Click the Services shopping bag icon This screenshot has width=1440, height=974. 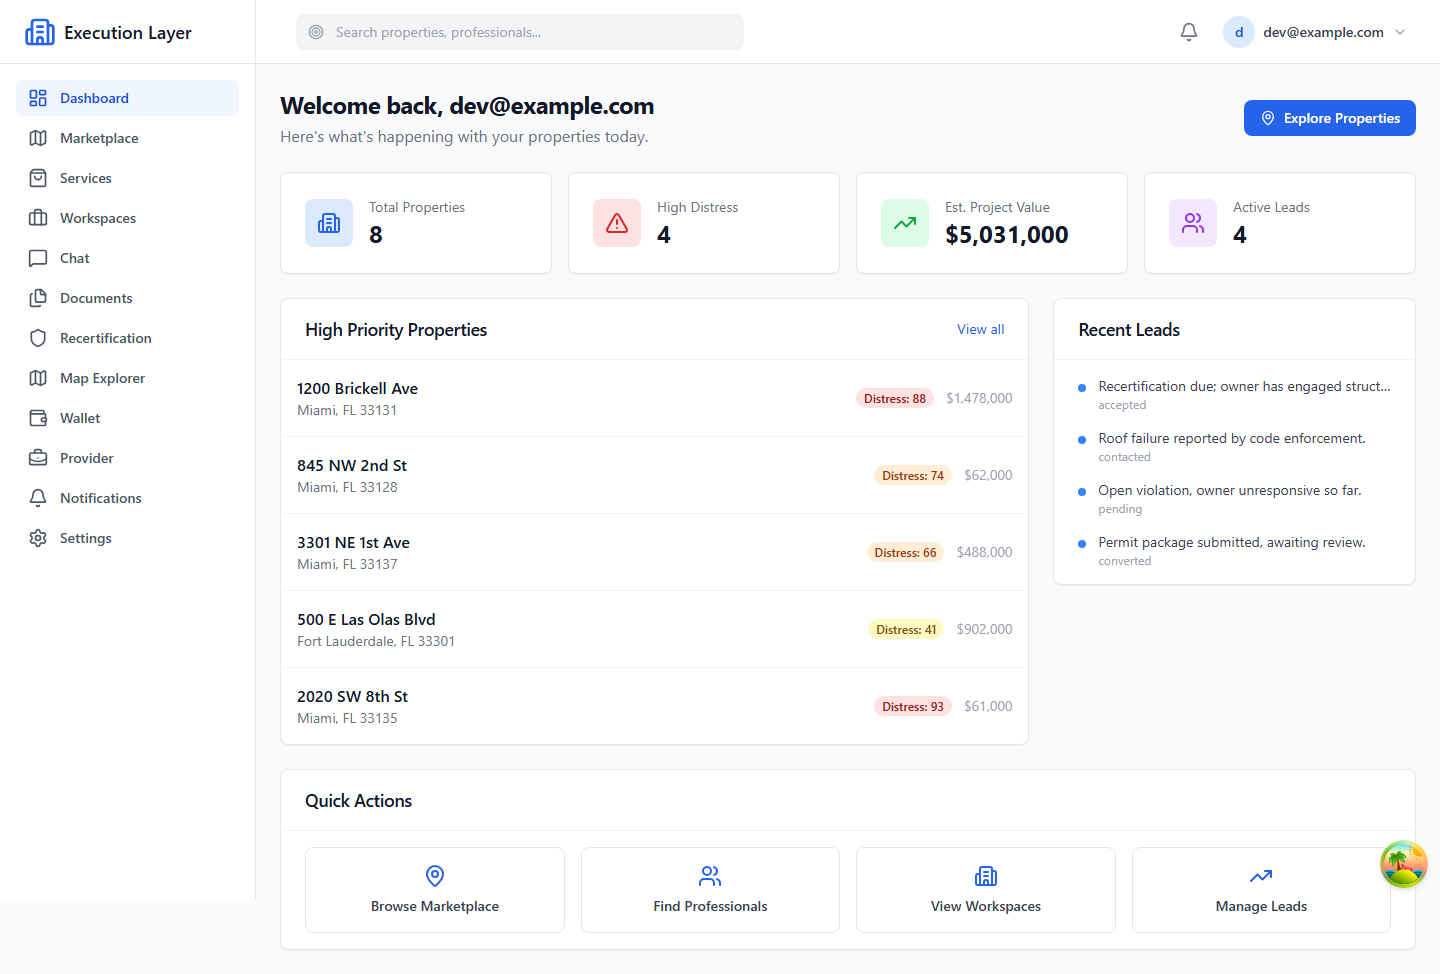[38, 178]
